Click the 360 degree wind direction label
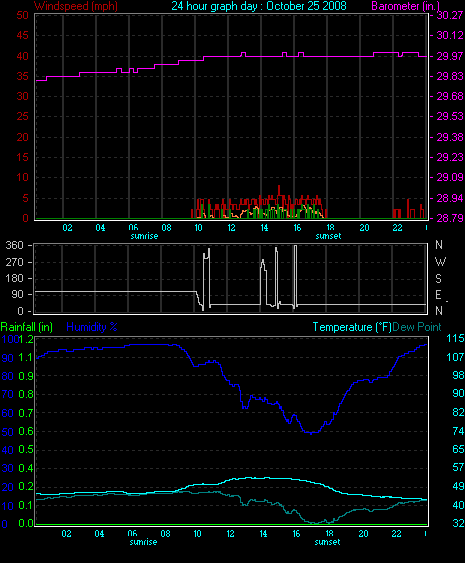The image size is (465, 563). [x=14, y=246]
